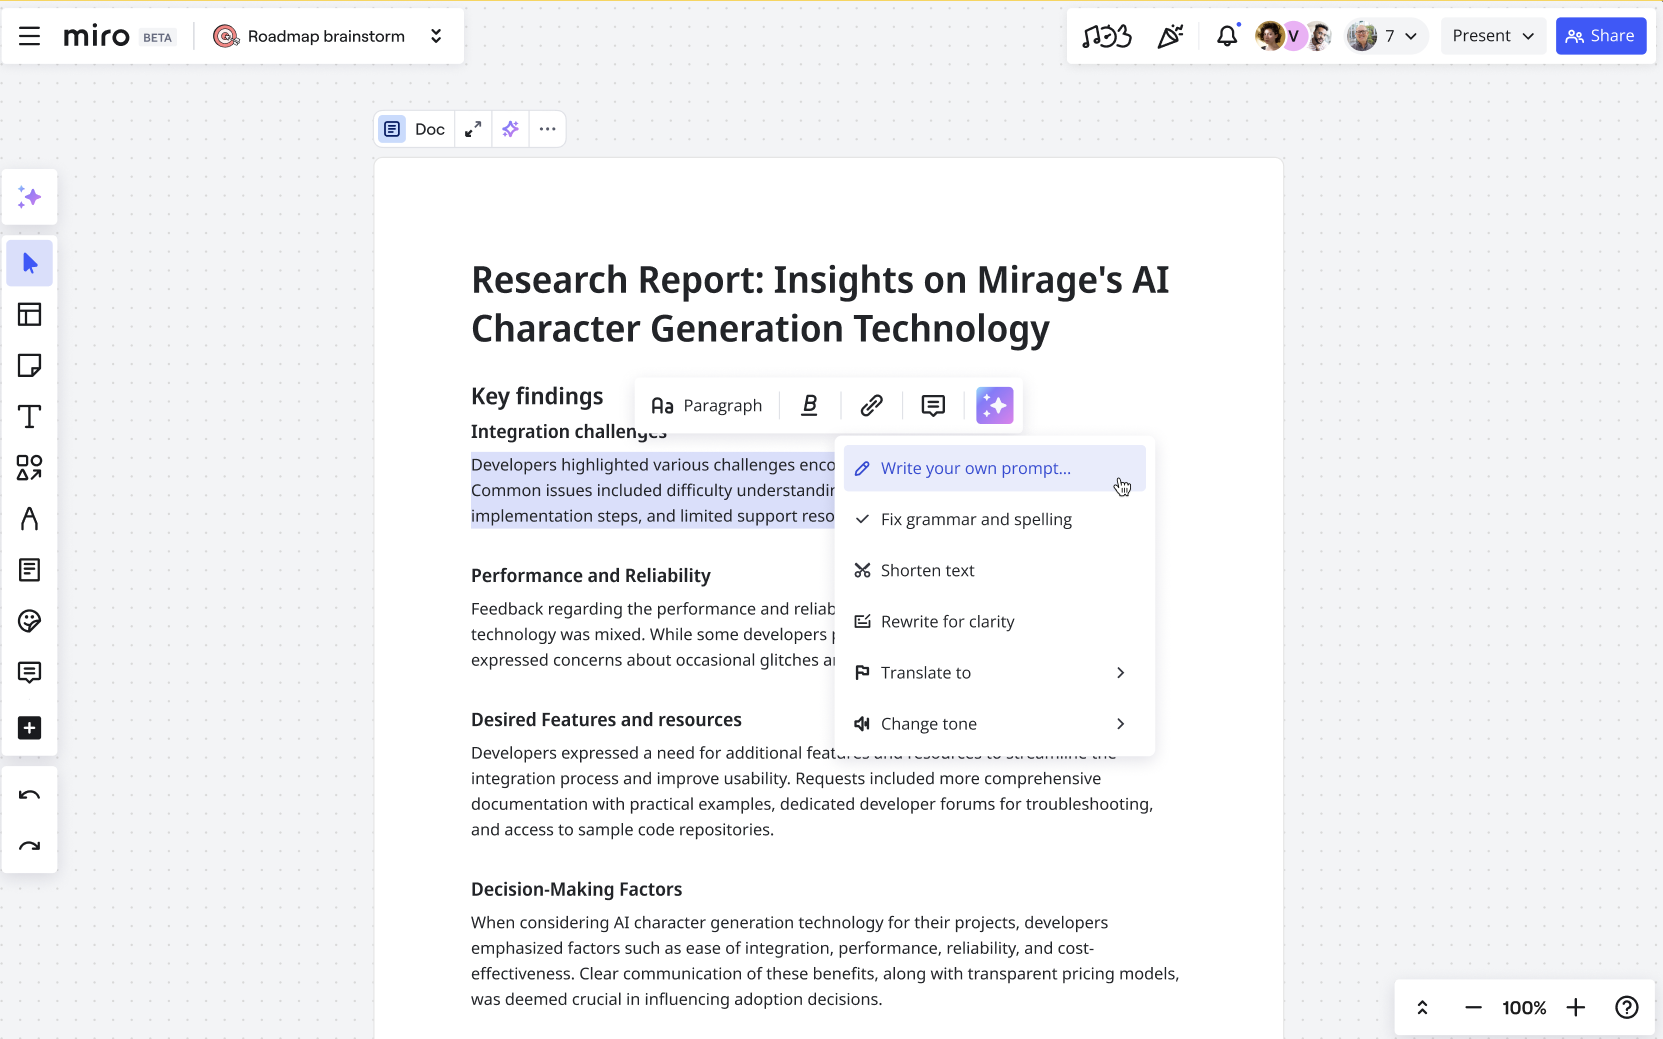
Task: Open the shapes and connectors tool
Action: pos(30,467)
